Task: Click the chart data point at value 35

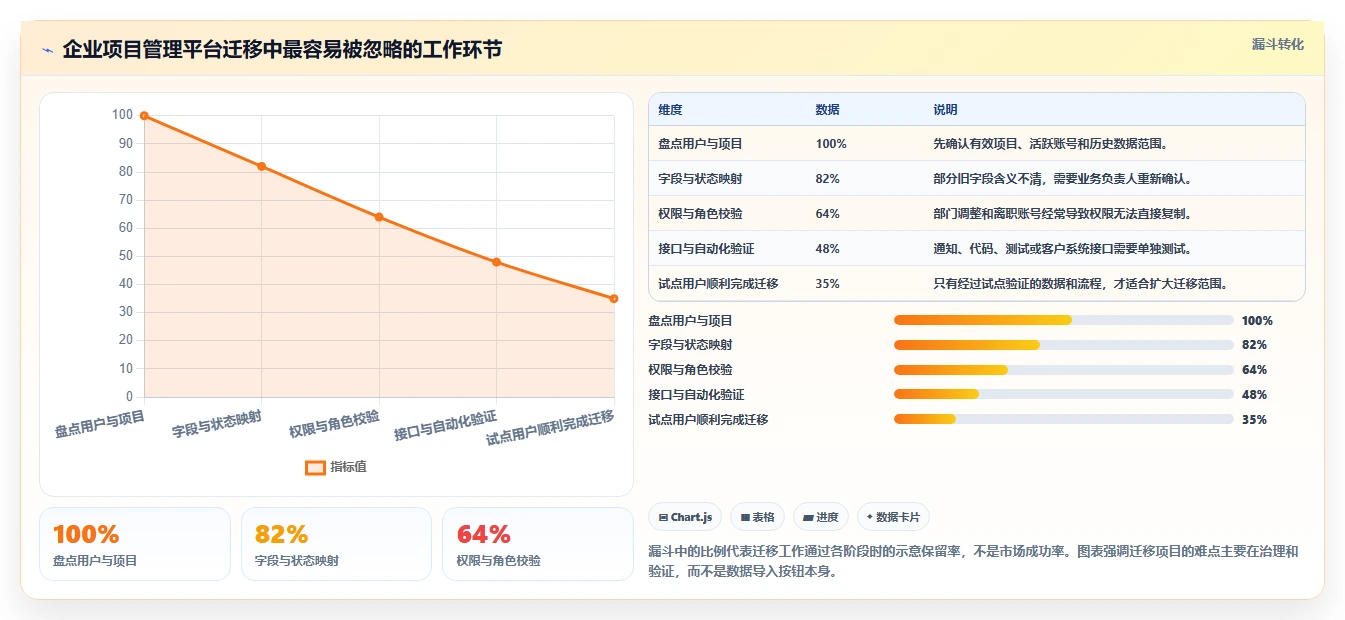Action: pyautogui.click(x=614, y=298)
